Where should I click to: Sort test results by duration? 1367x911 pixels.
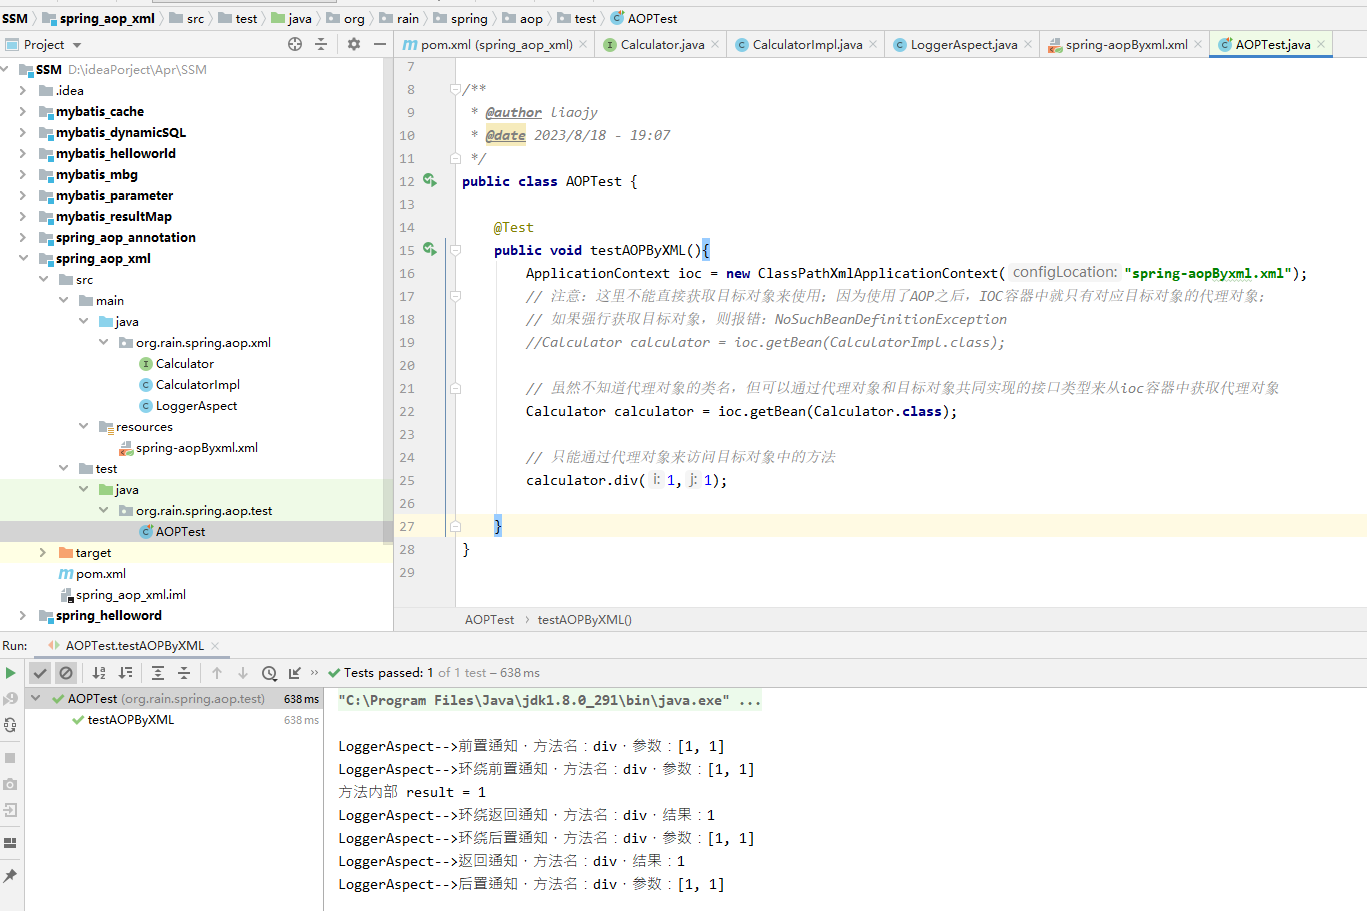(125, 673)
